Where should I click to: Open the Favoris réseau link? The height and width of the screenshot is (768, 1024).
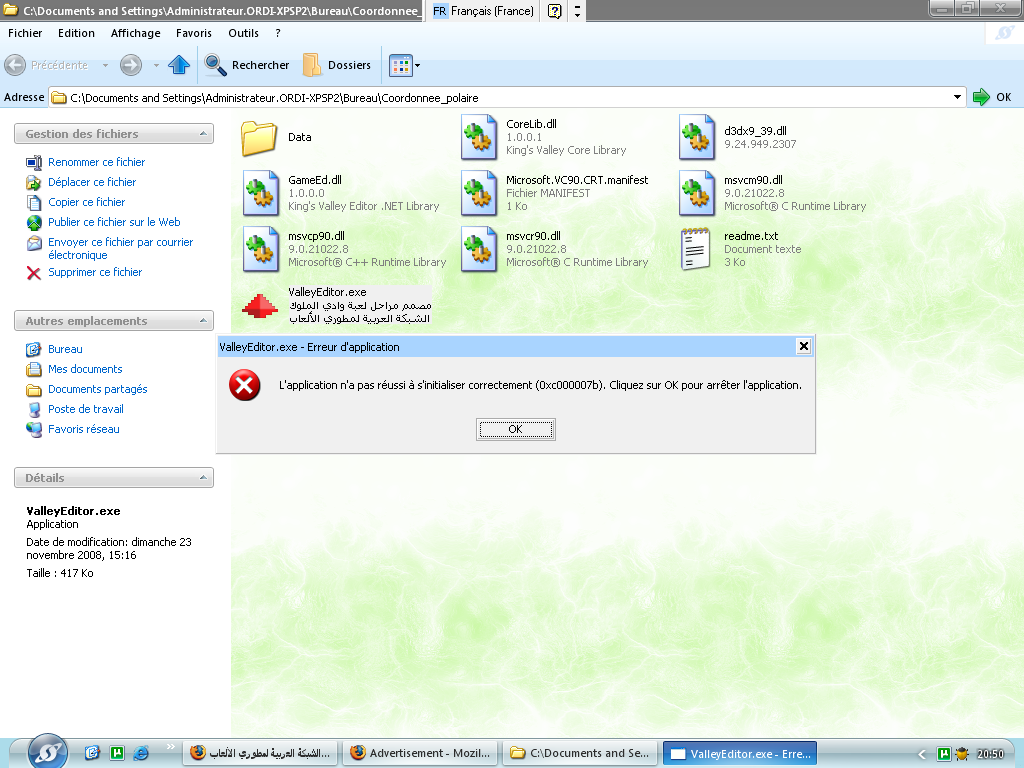[84, 430]
